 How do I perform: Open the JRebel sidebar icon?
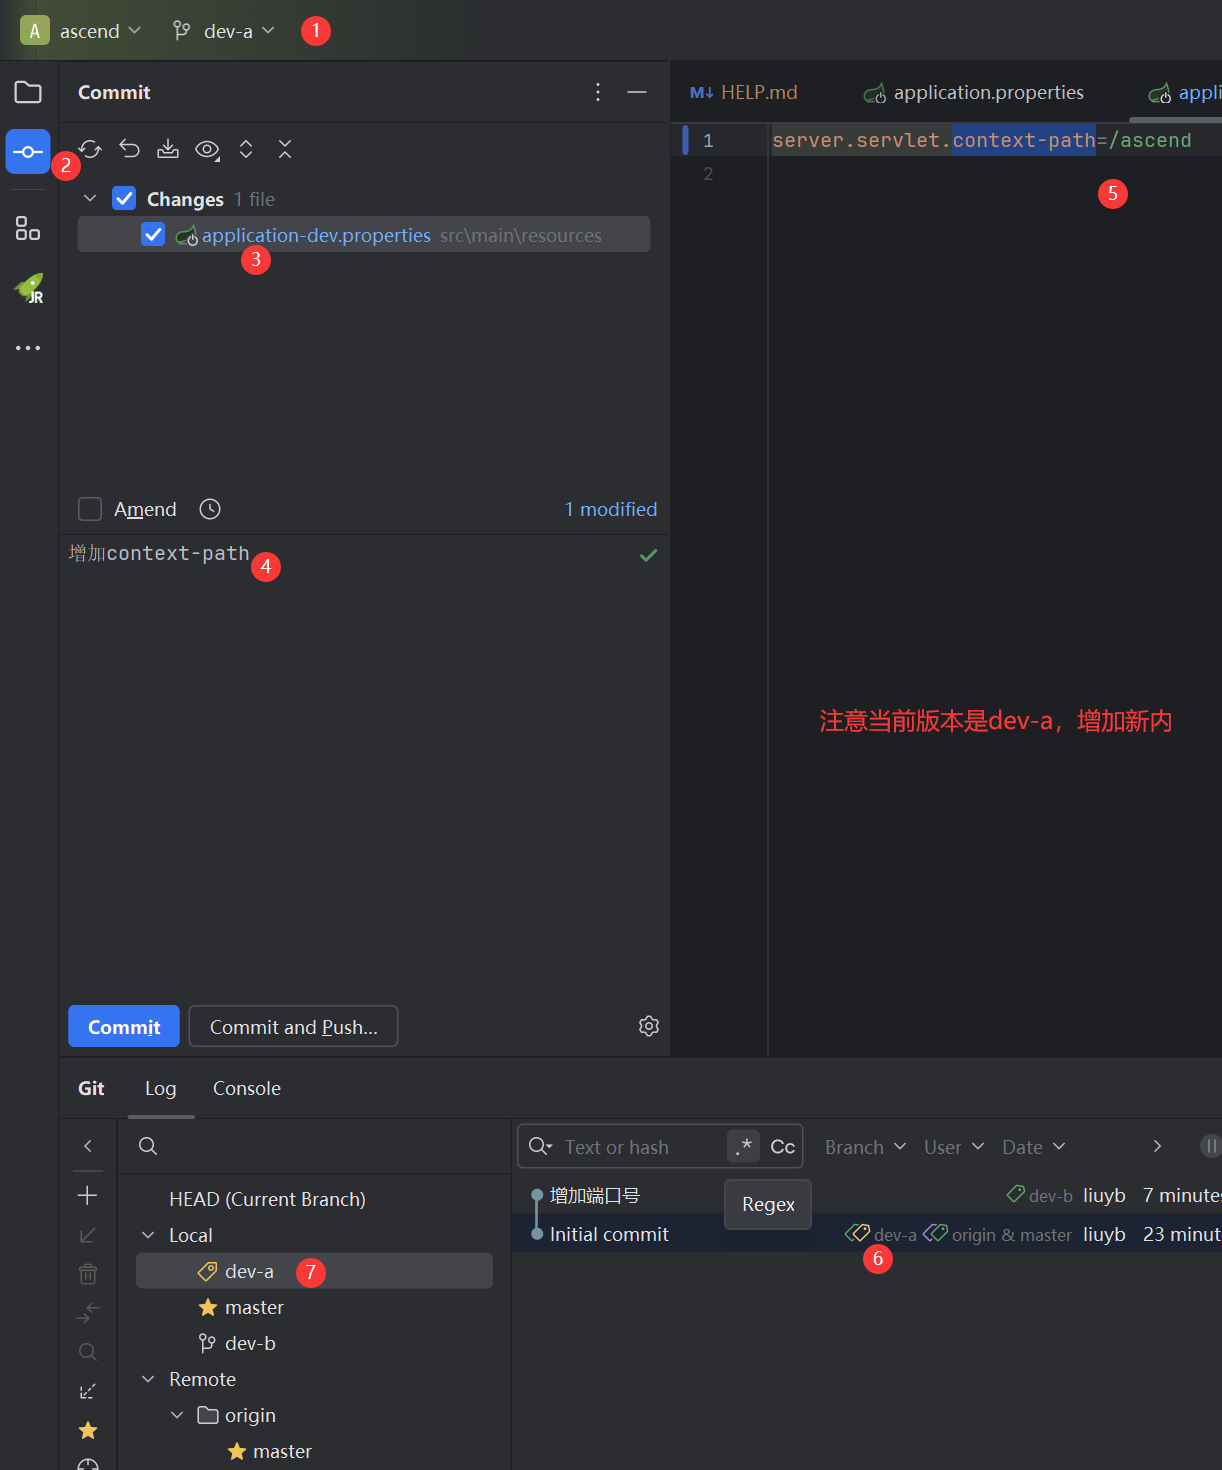pyautogui.click(x=28, y=289)
